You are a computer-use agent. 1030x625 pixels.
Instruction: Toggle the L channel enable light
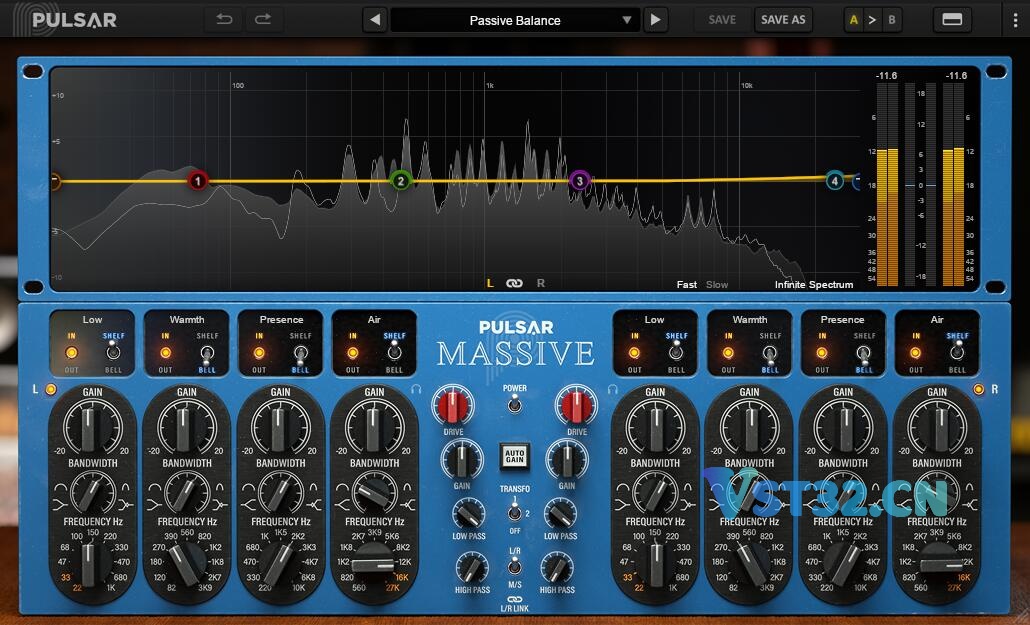tap(51, 389)
